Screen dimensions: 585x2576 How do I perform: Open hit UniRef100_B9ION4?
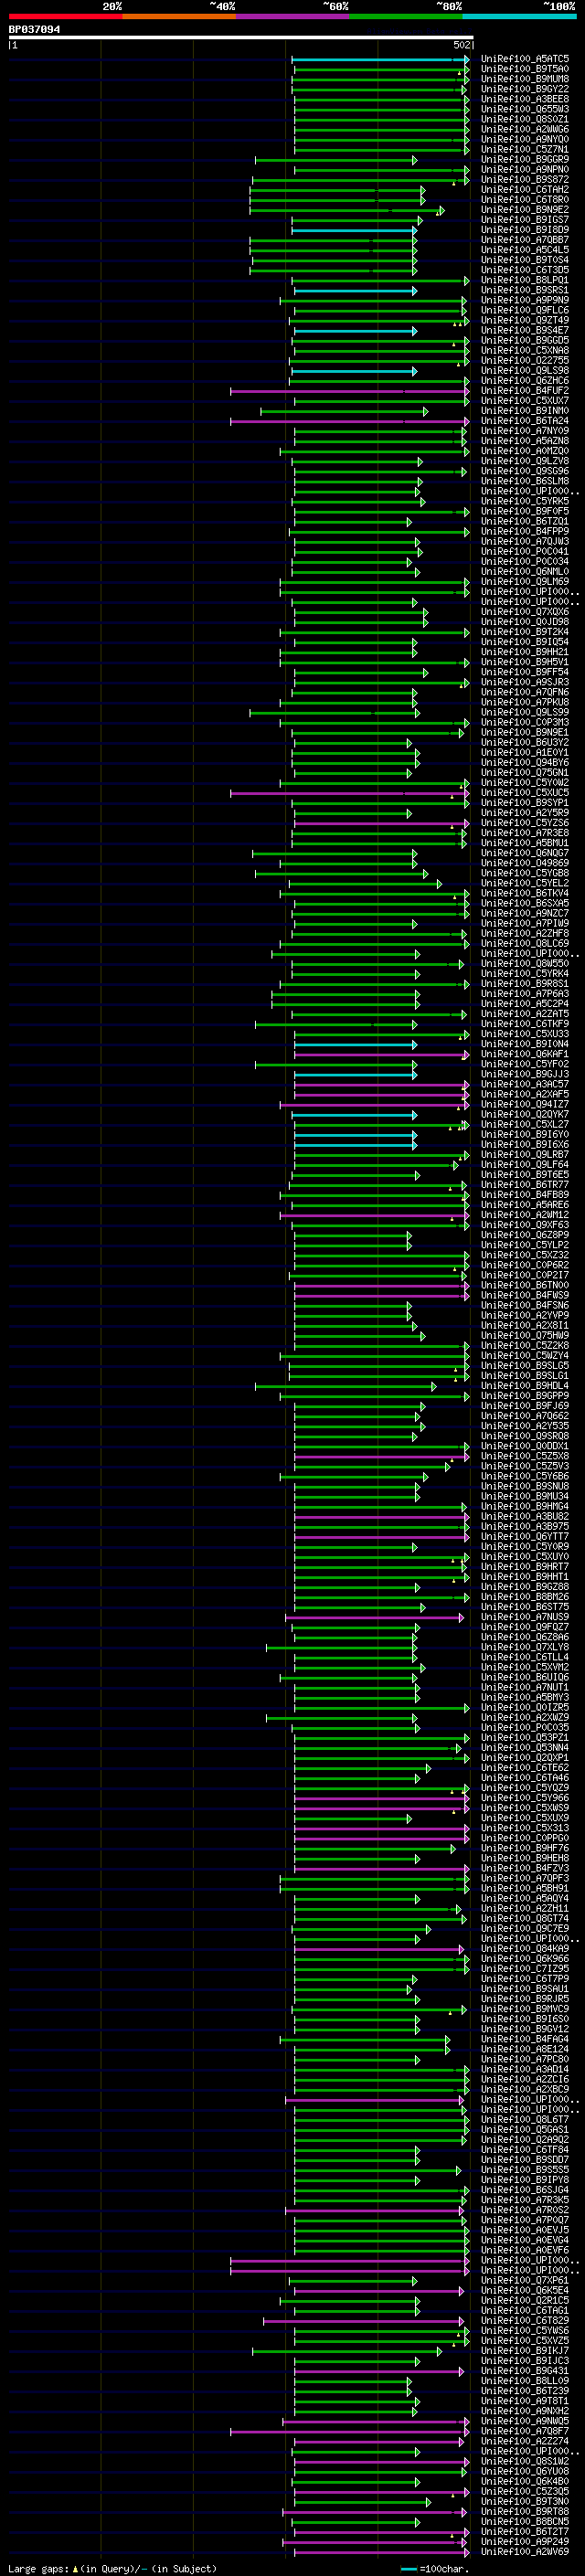point(525,1044)
